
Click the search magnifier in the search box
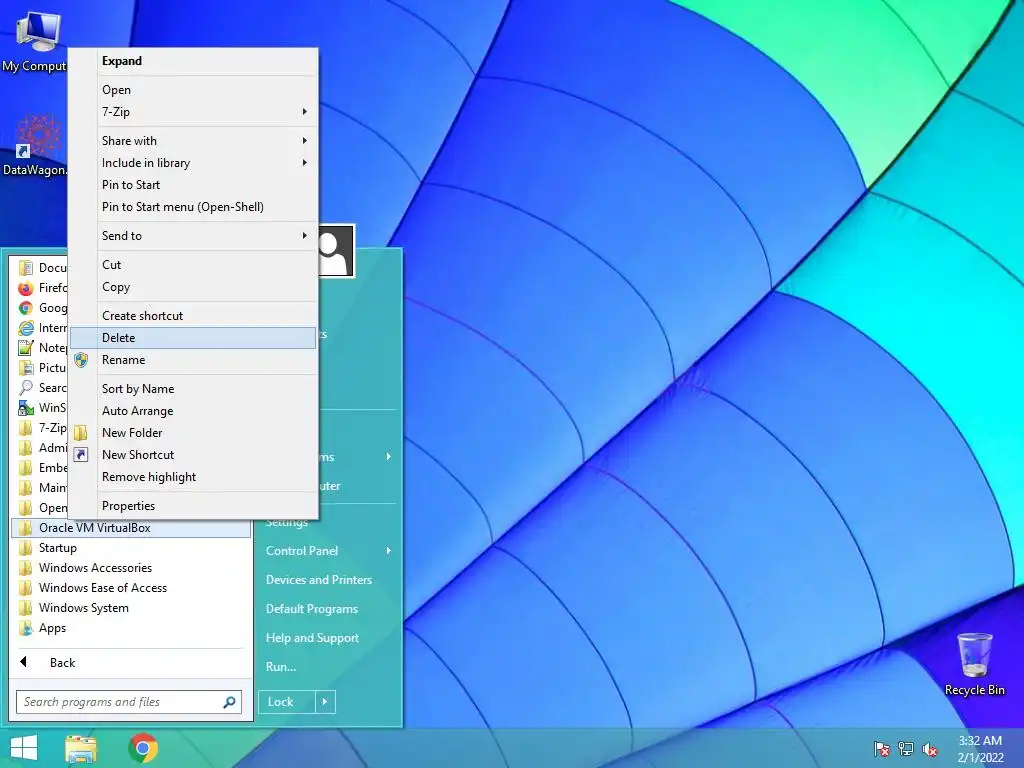(x=229, y=702)
